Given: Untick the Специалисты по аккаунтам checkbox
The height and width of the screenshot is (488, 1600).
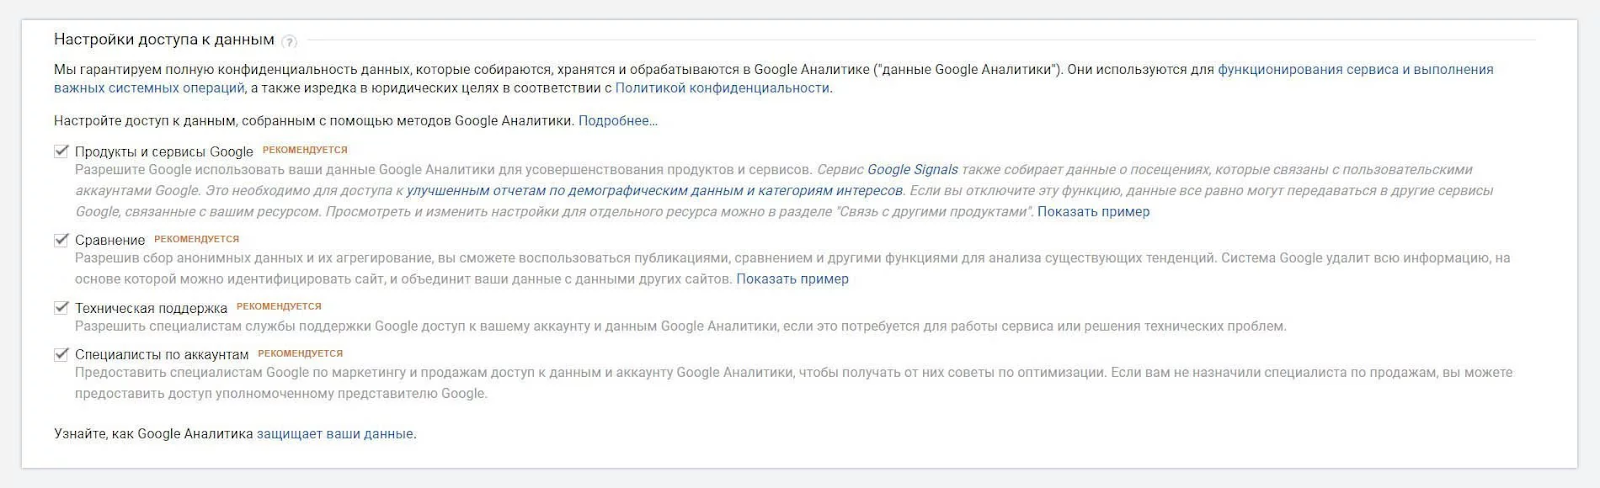Looking at the screenshot, I should [61, 354].
